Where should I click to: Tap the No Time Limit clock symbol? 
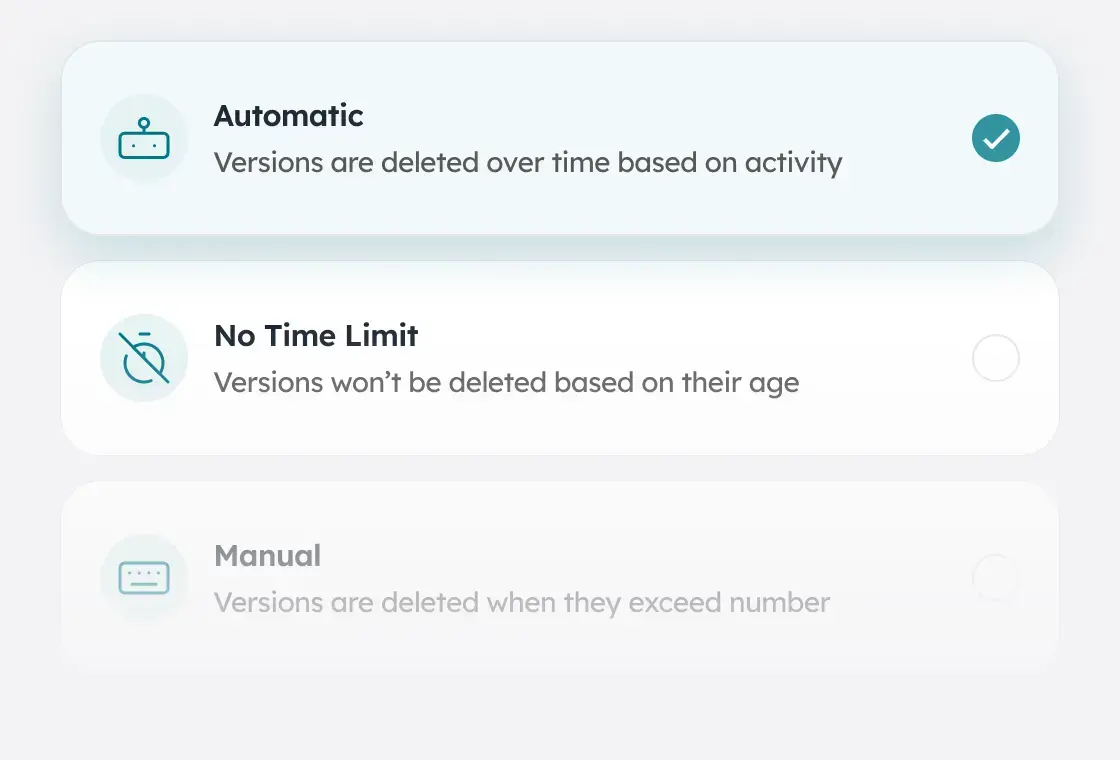(144, 358)
